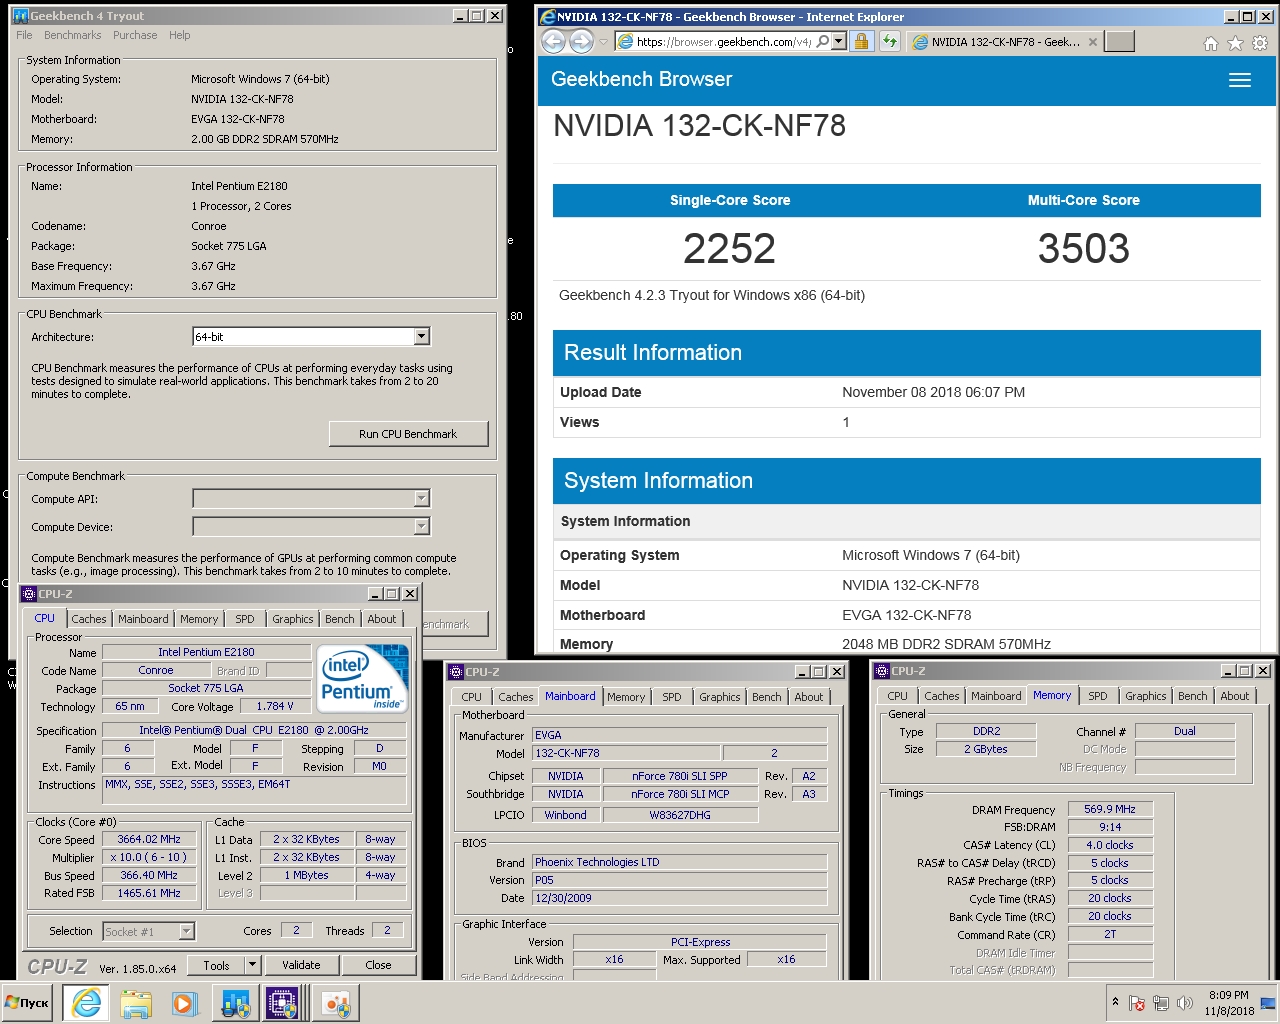Select Bench tab in right CPU-Z window
The image size is (1280, 1024).
point(1193,696)
